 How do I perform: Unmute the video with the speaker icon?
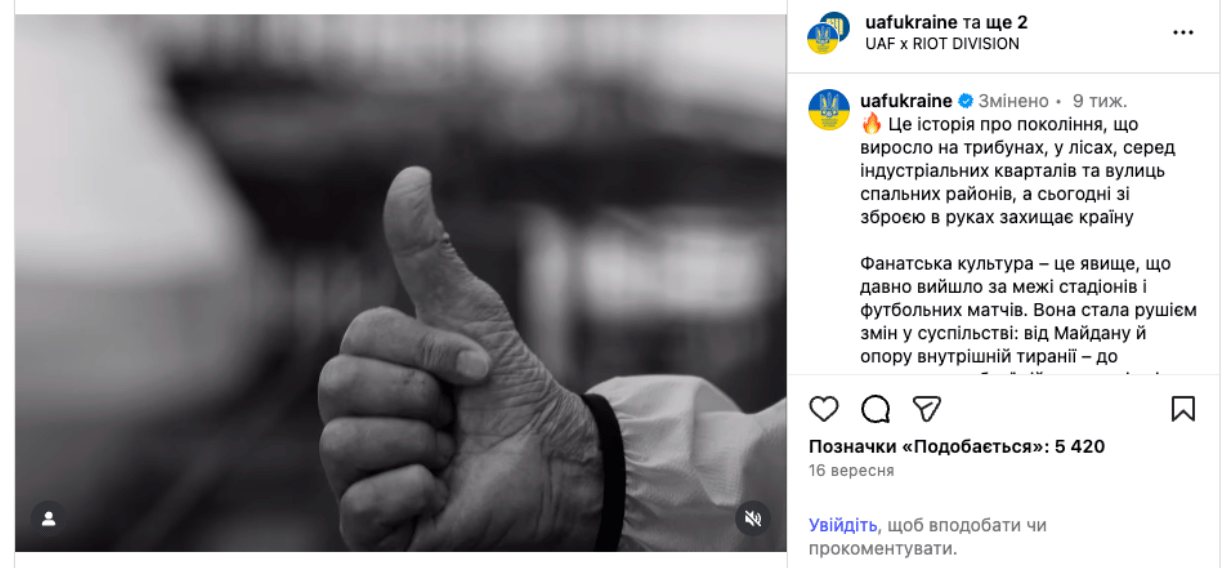point(753,518)
